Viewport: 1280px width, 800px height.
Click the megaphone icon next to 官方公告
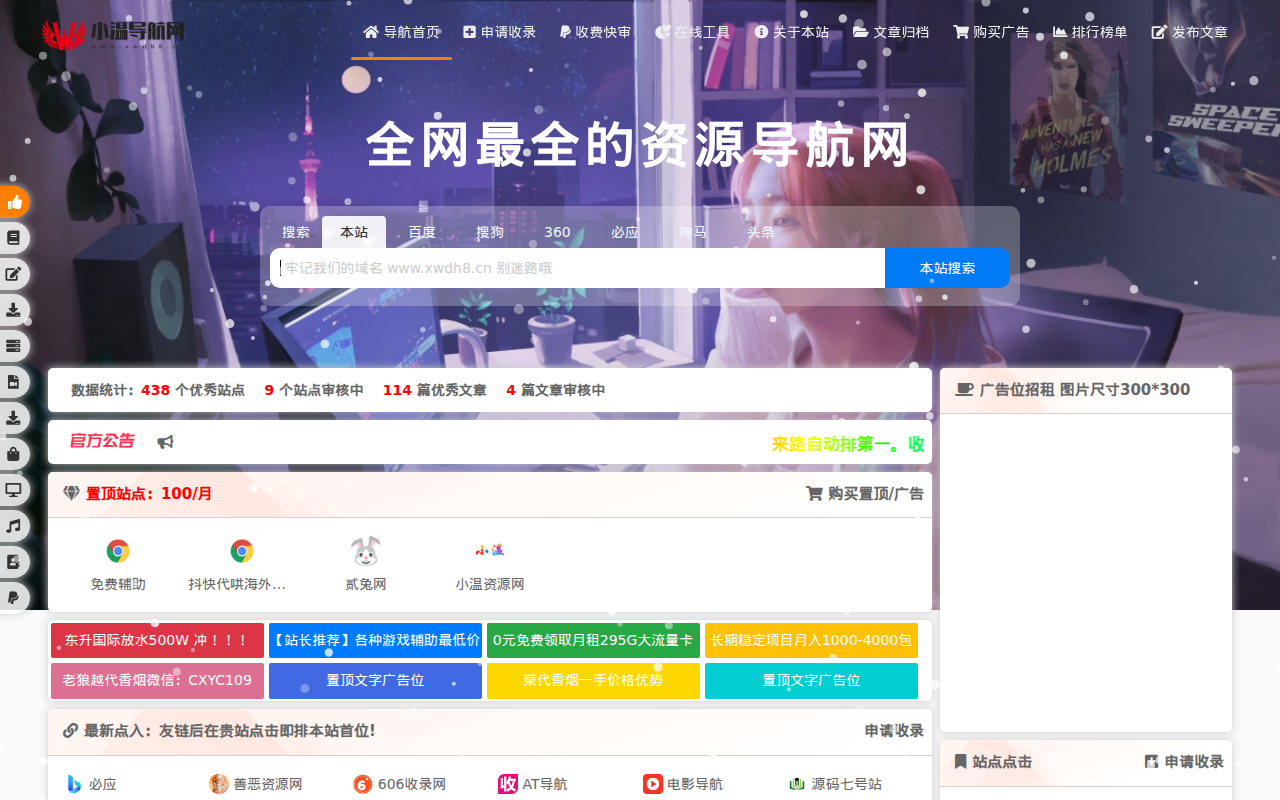165,441
